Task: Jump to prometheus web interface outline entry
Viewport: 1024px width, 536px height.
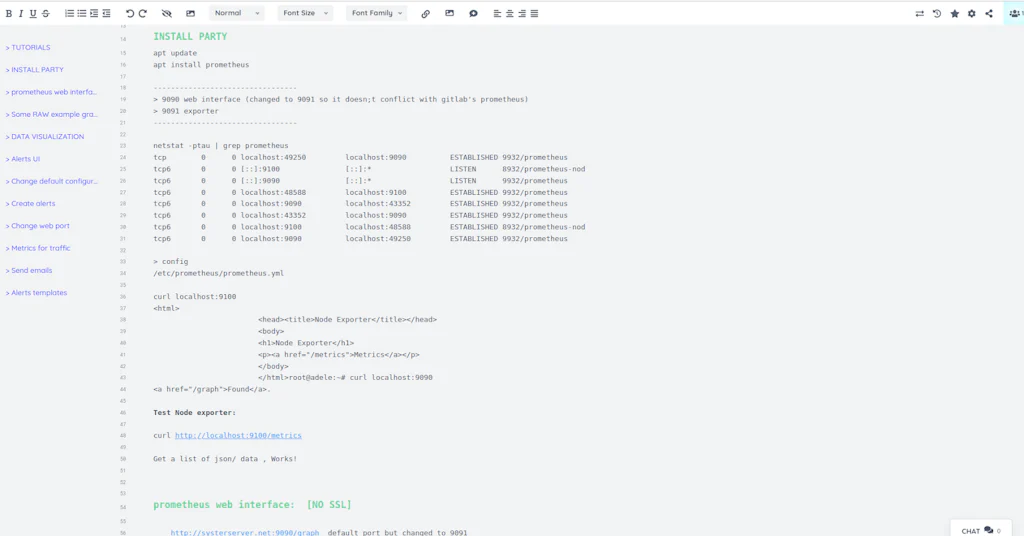Action: pyautogui.click(x=51, y=92)
